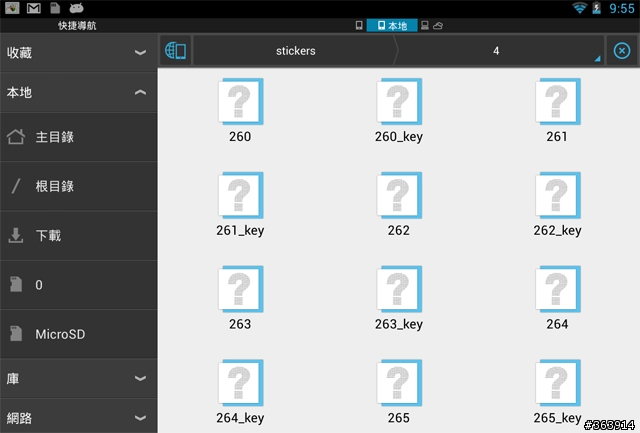Open the 264_key file icon

coord(240,383)
